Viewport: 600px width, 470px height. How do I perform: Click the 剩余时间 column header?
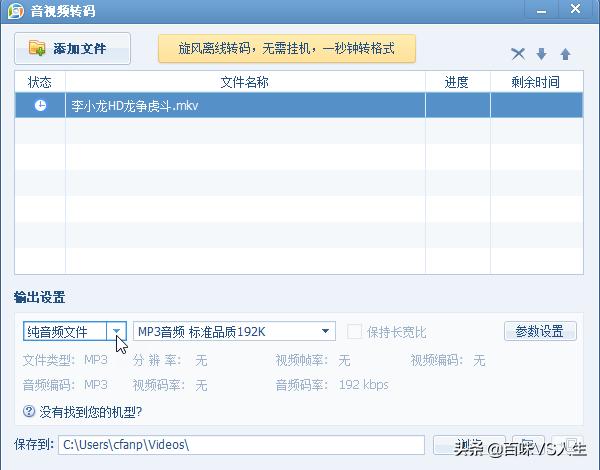tap(536, 82)
